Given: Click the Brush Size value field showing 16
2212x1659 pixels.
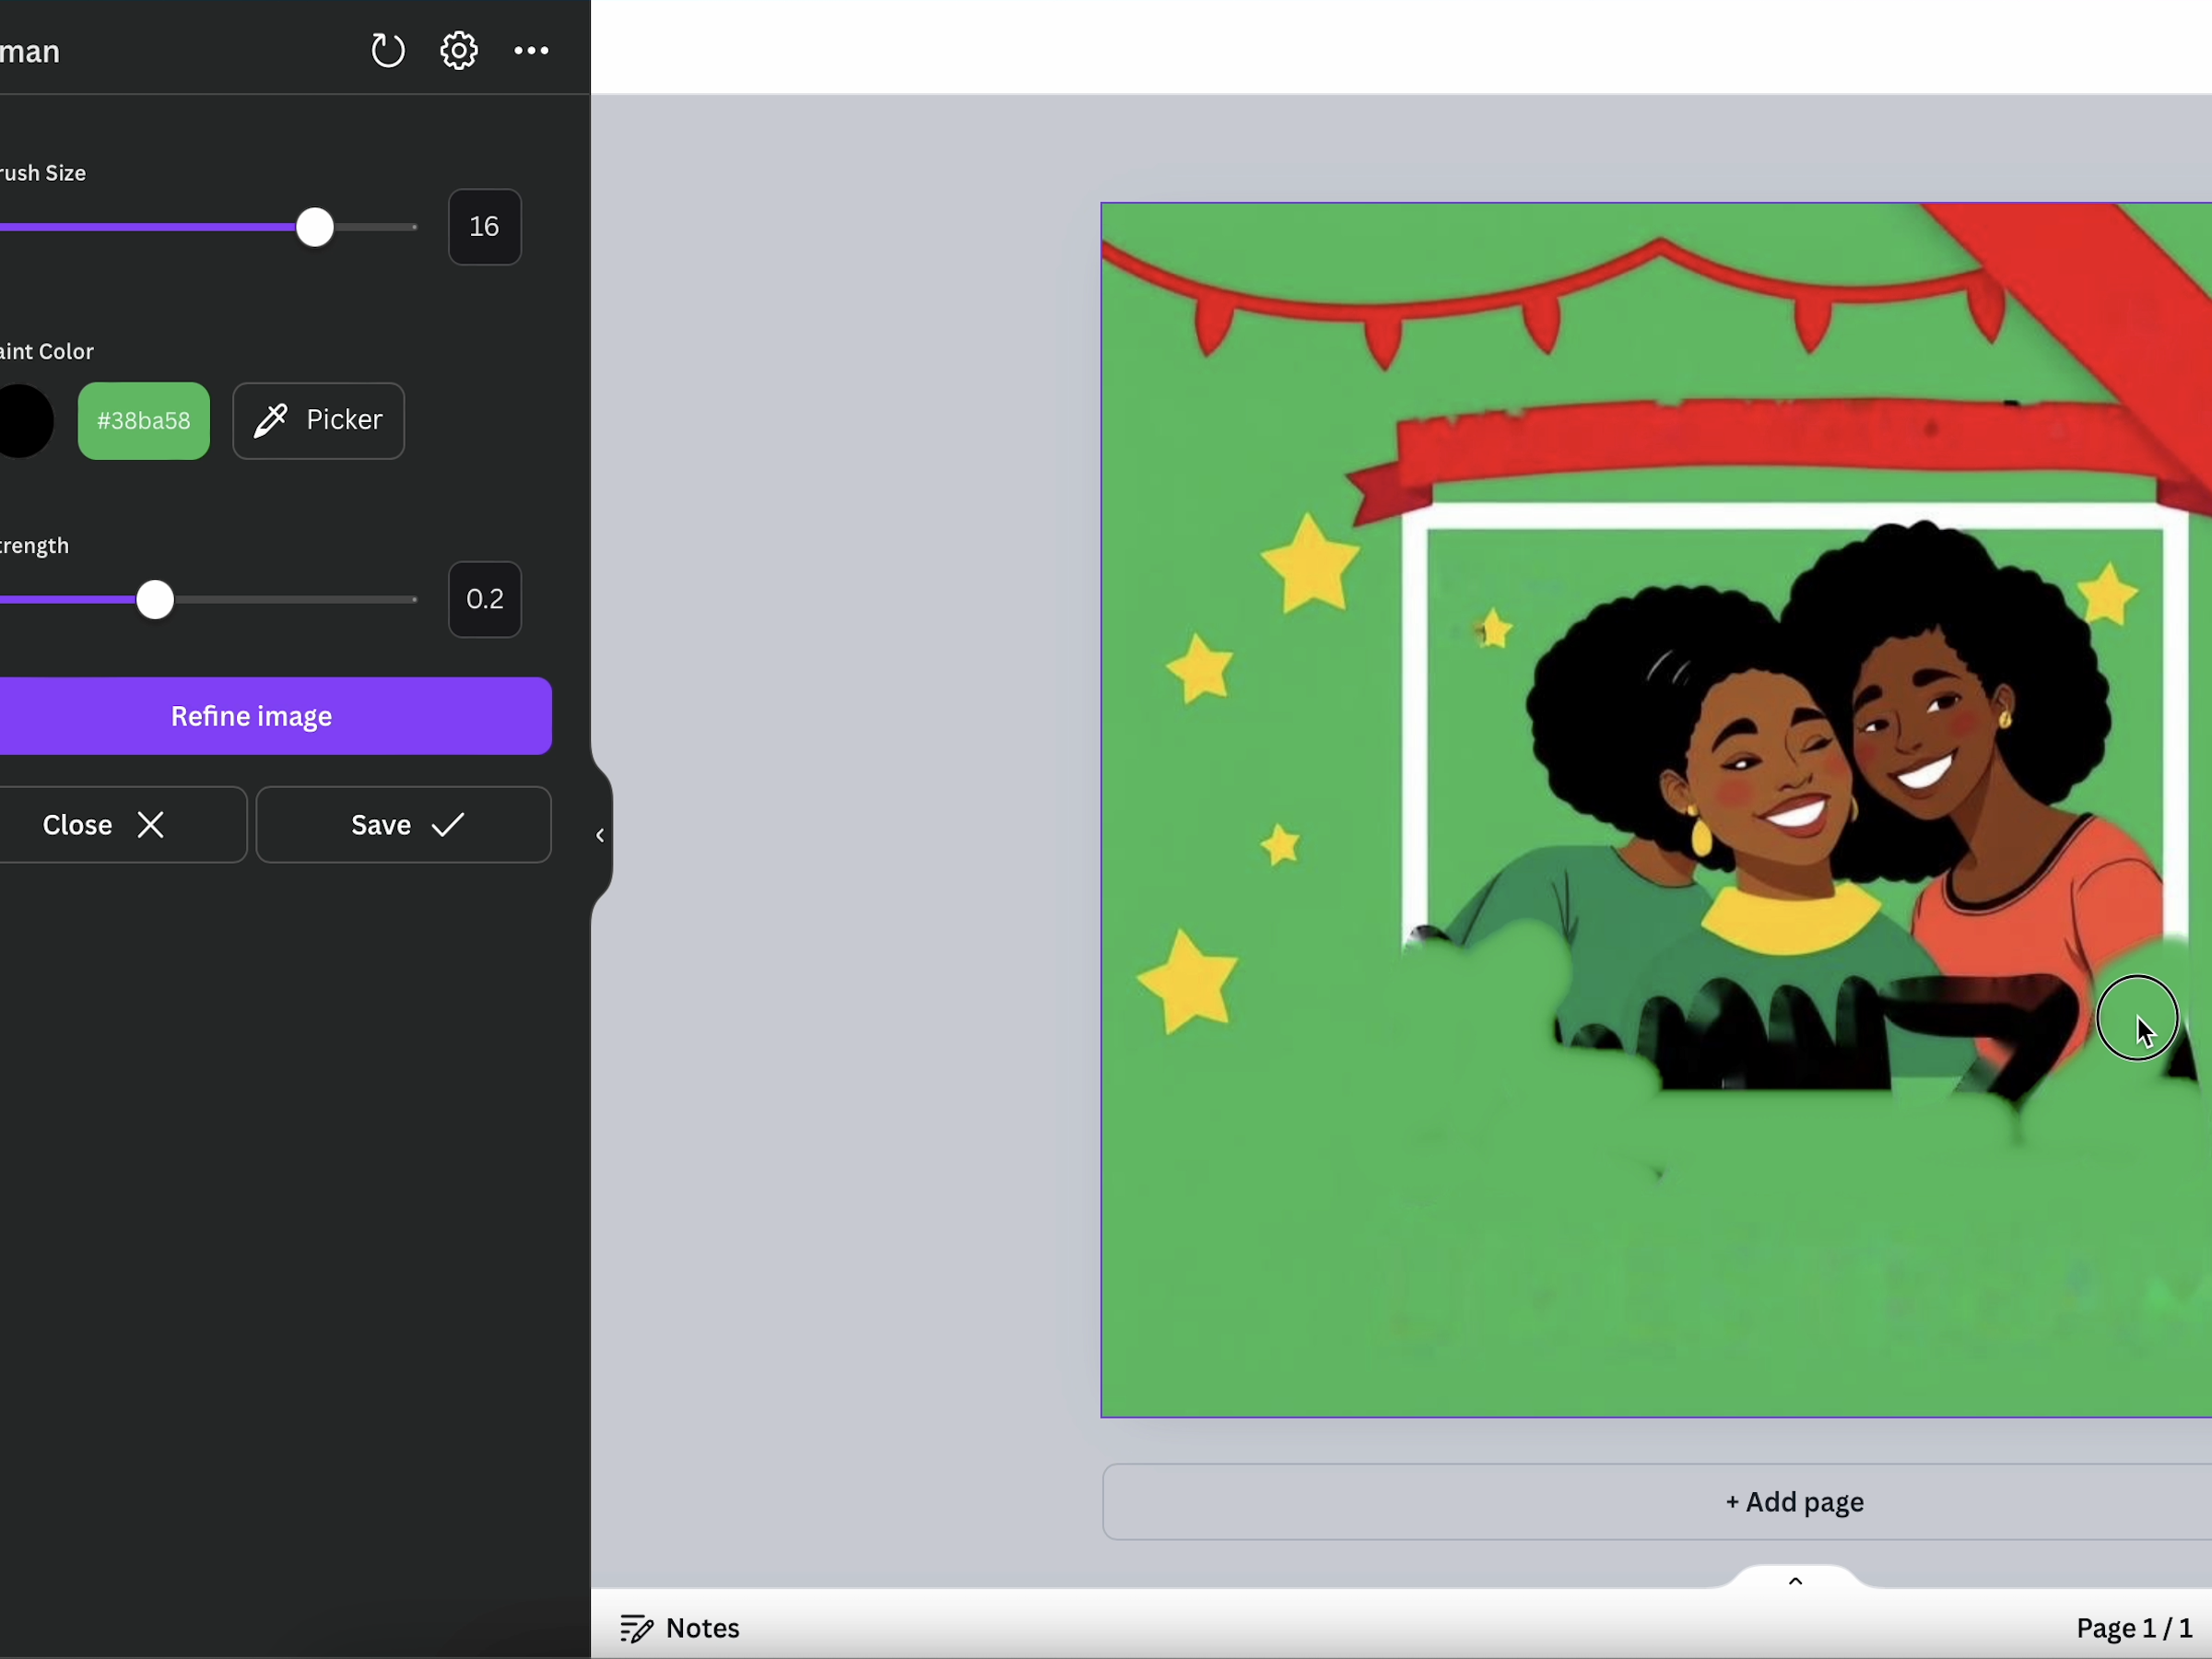Looking at the screenshot, I should pos(484,227).
